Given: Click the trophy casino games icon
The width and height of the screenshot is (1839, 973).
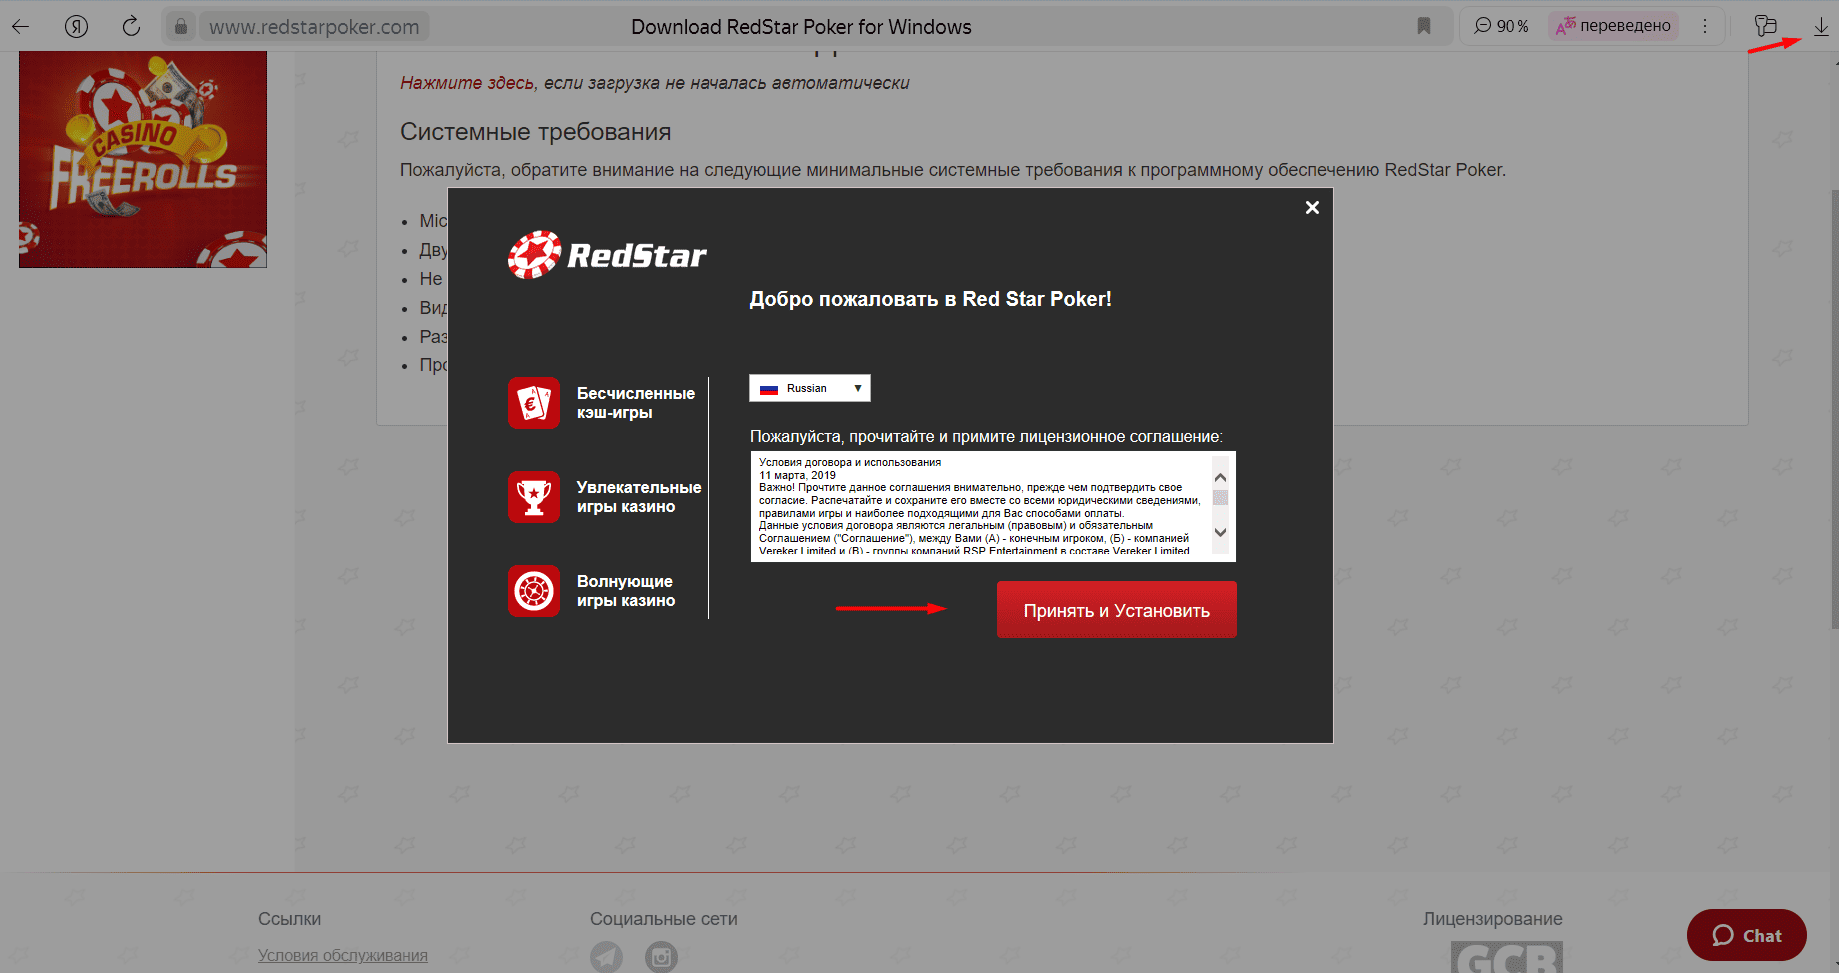Looking at the screenshot, I should (x=534, y=497).
